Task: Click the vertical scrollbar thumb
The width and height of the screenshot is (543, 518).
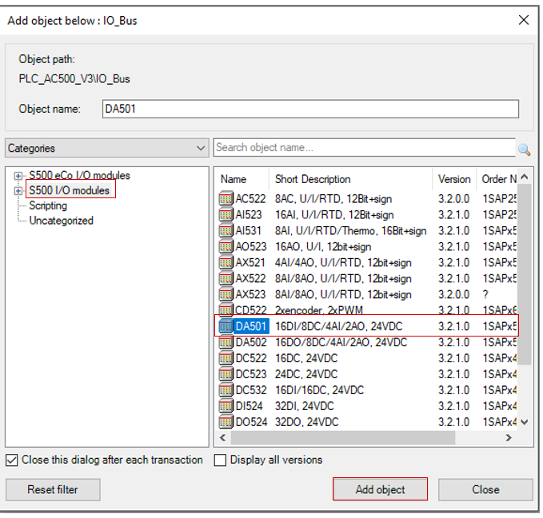Action: coord(525,275)
